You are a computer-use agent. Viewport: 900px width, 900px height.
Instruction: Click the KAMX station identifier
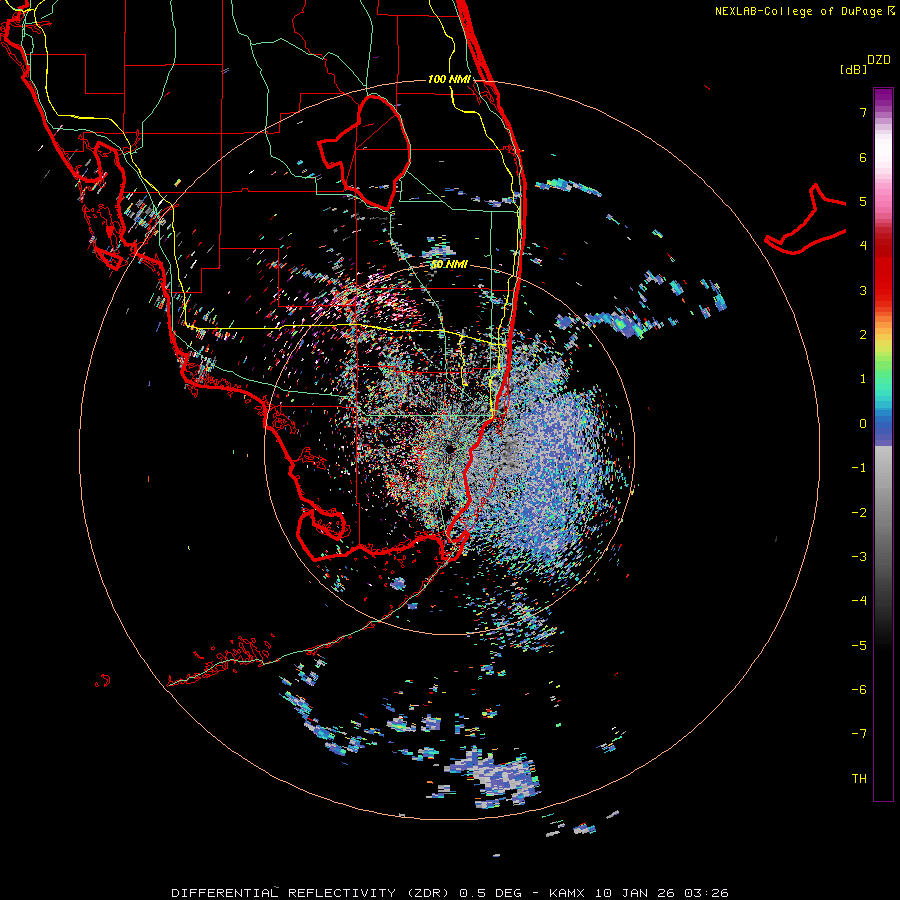point(567,893)
